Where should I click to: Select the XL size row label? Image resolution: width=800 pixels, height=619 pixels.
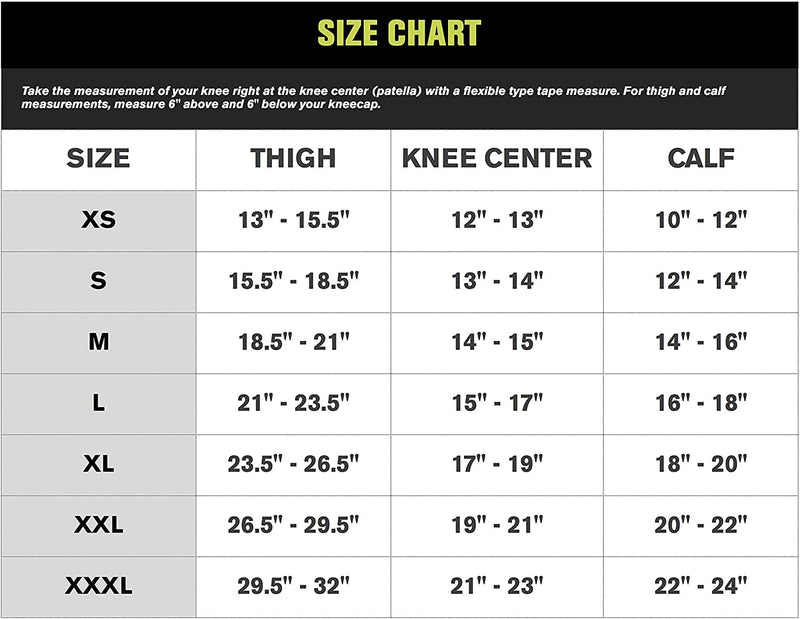pyautogui.click(x=98, y=464)
